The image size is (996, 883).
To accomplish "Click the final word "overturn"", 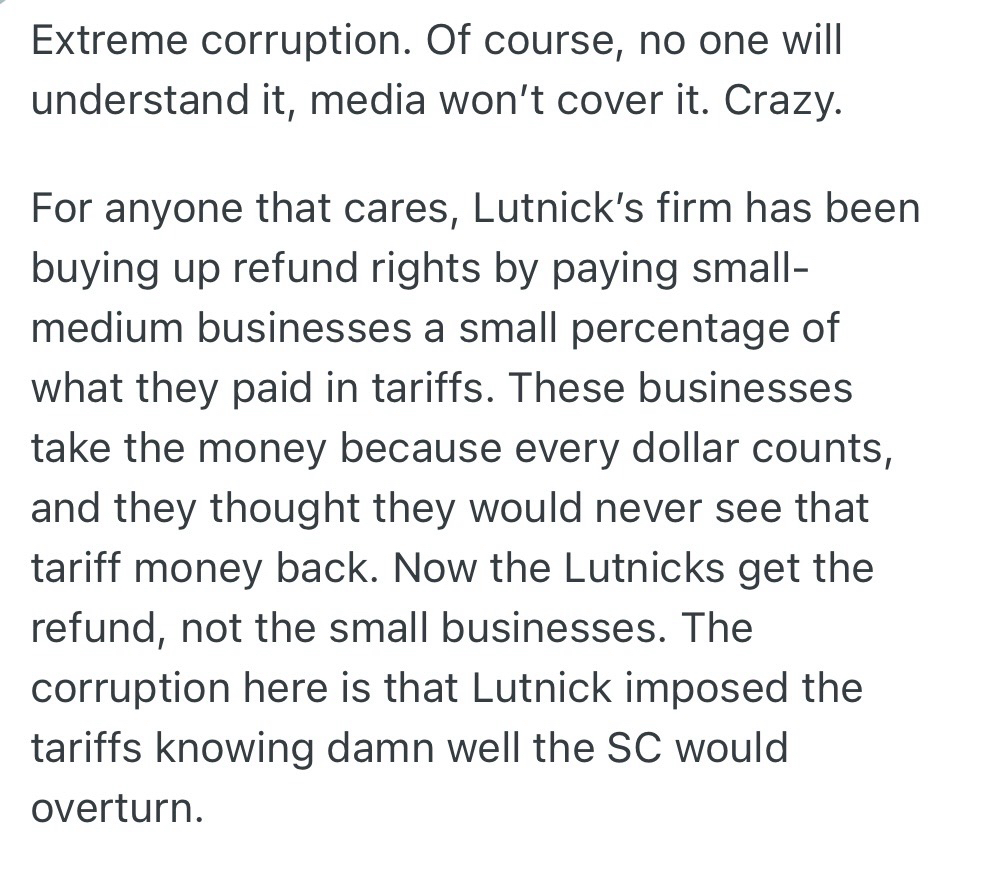I will (117, 808).
